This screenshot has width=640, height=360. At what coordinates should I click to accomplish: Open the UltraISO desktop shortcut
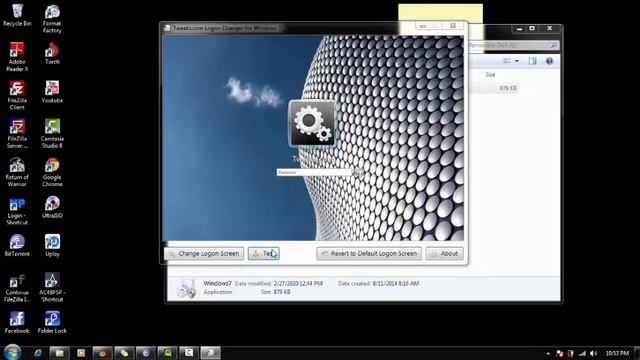click(x=52, y=207)
